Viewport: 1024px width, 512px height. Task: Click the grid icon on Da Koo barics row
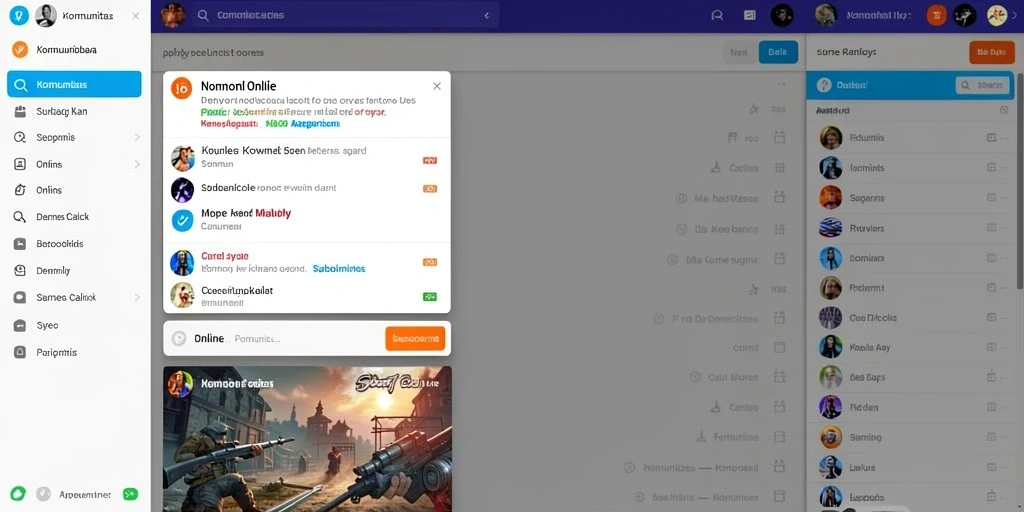tap(778, 229)
